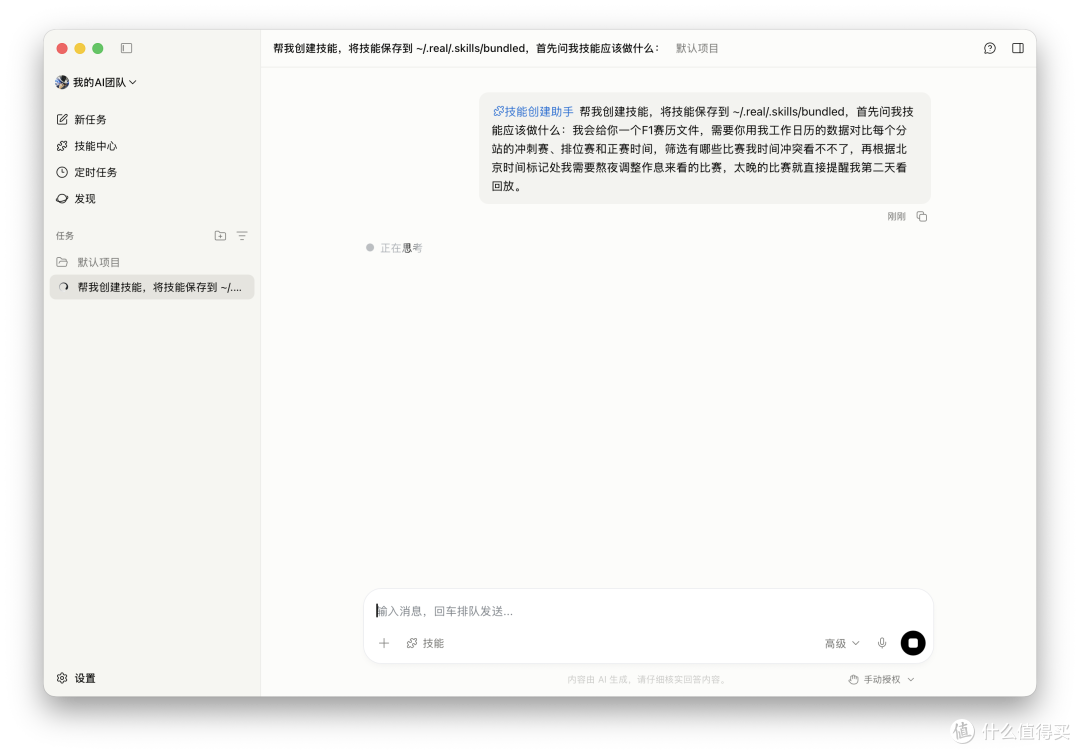Click the team avatar icon
The width and height of the screenshot is (1080, 754).
[x=62, y=82]
